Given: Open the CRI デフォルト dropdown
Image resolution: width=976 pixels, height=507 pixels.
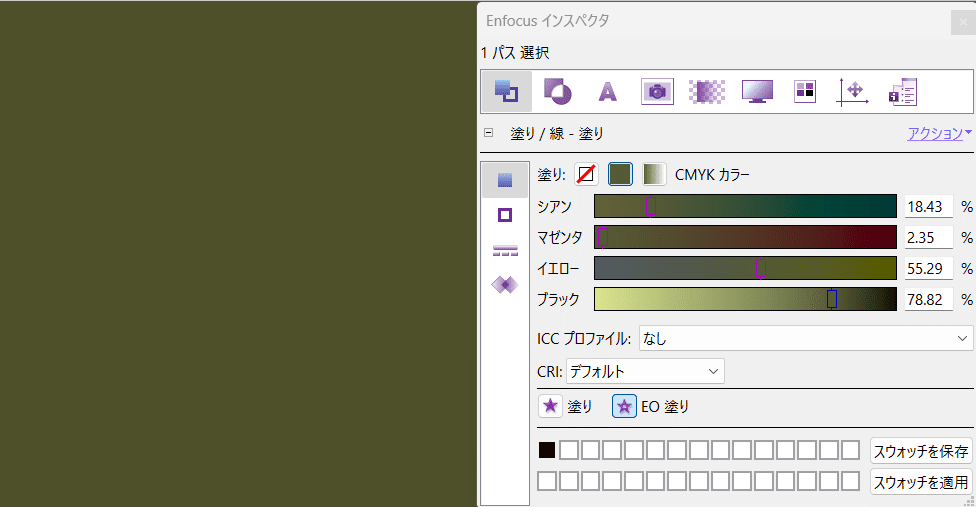Looking at the screenshot, I should pyautogui.click(x=645, y=371).
